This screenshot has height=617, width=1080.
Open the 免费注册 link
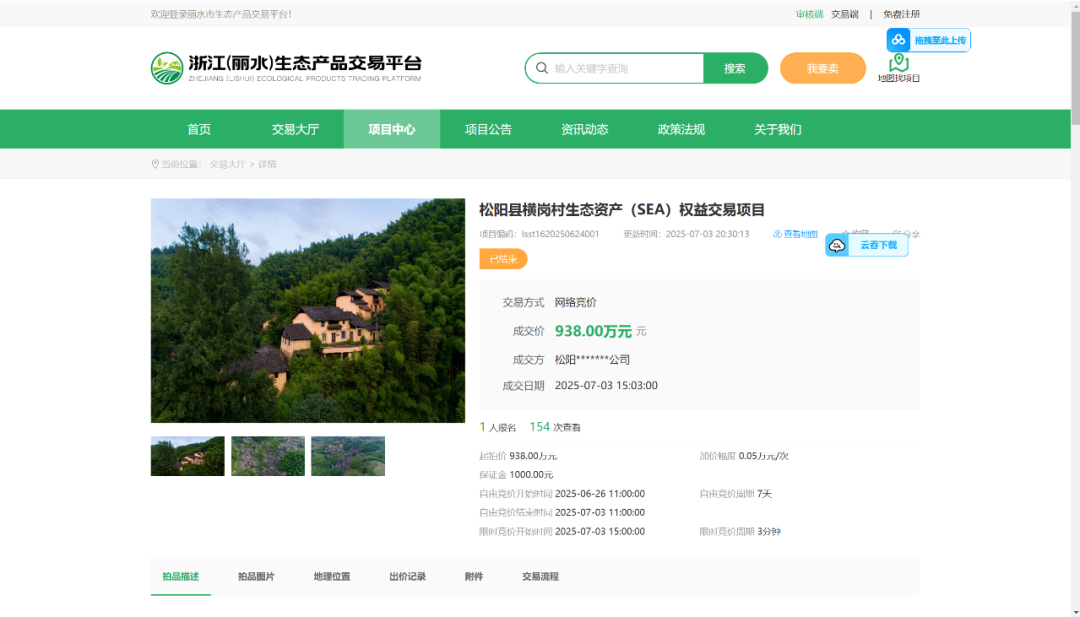pyautogui.click(x=901, y=14)
